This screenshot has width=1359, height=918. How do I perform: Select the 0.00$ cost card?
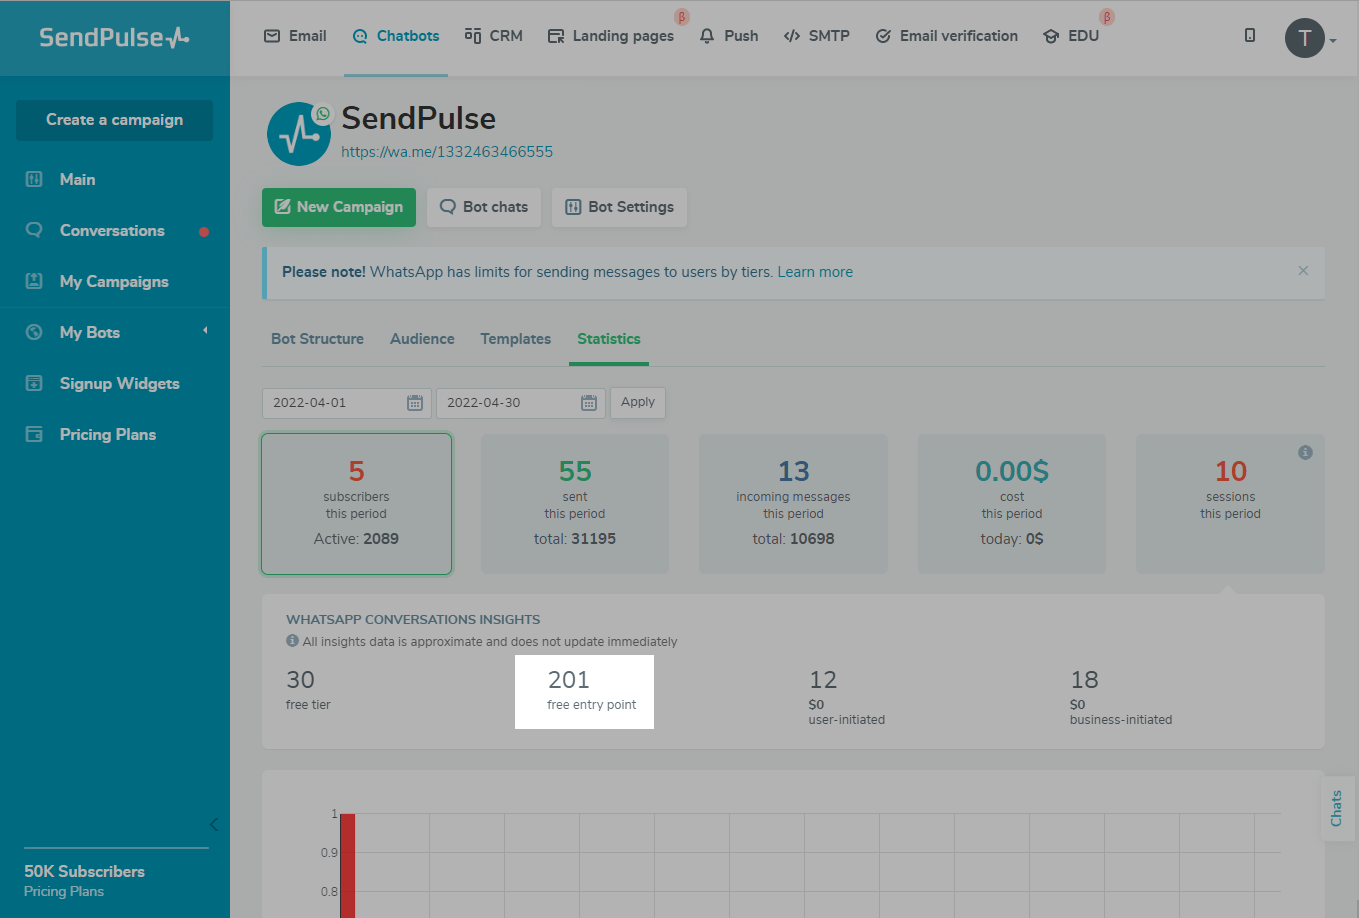[1012, 504]
